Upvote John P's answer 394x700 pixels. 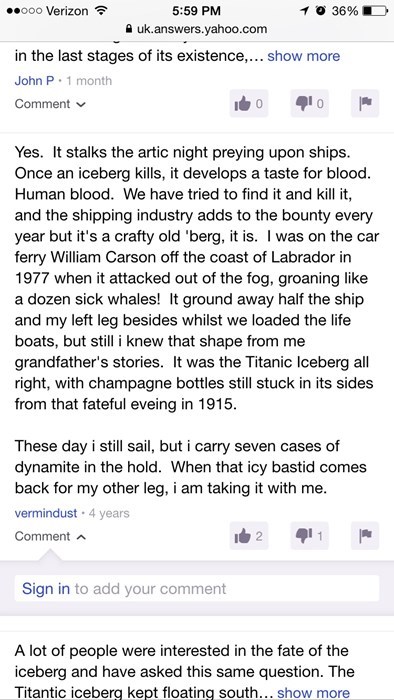point(249,104)
